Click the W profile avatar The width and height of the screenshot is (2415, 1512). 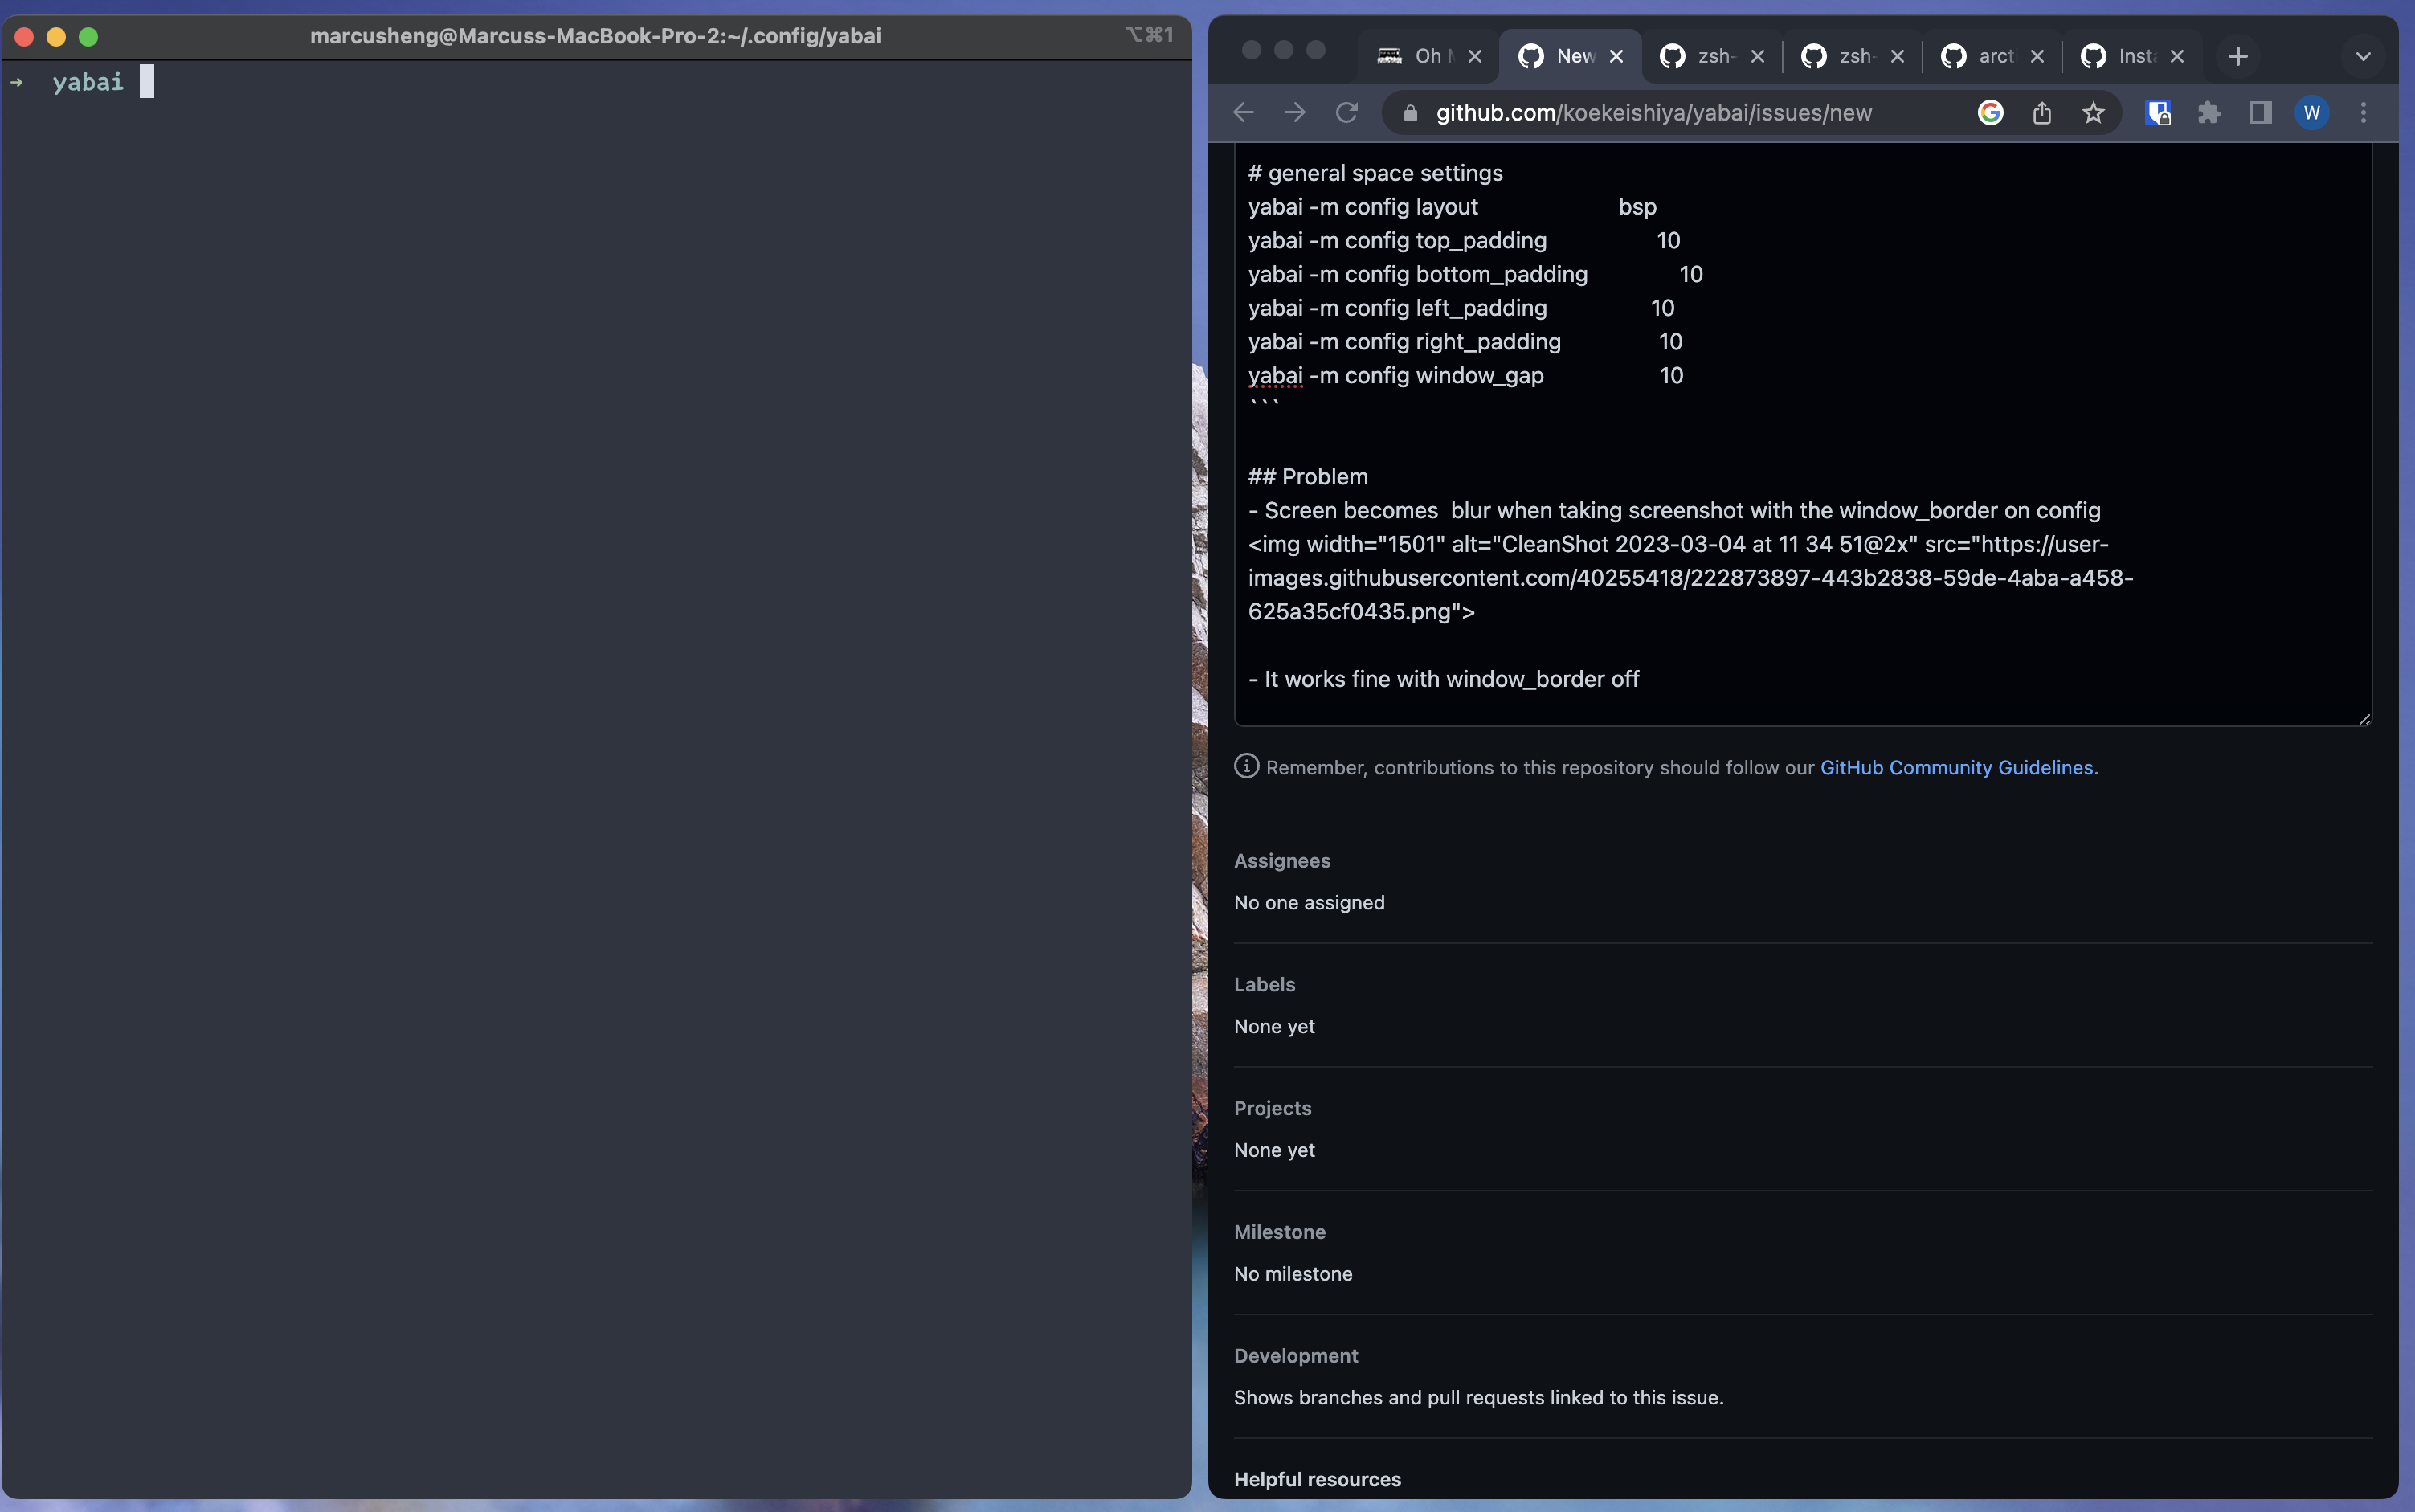click(x=2312, y=112)
